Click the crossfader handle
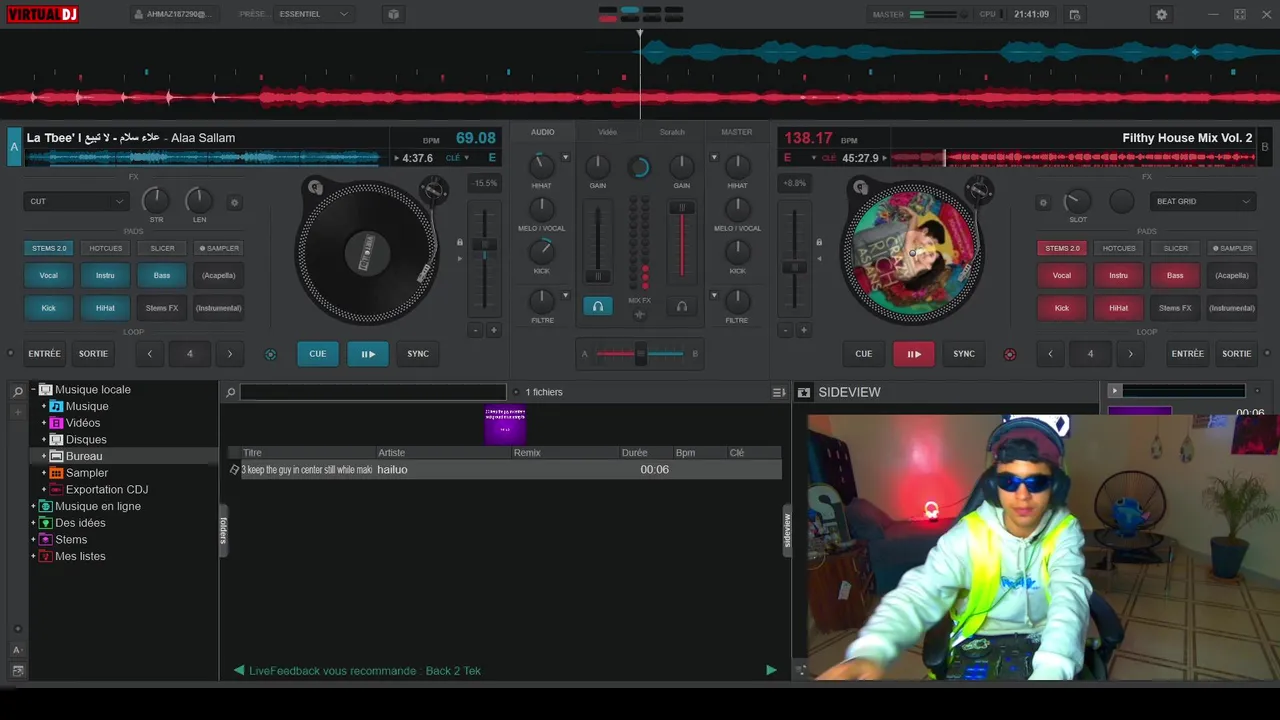This screenshot has width=1280, height=720. tap(640, 353)
